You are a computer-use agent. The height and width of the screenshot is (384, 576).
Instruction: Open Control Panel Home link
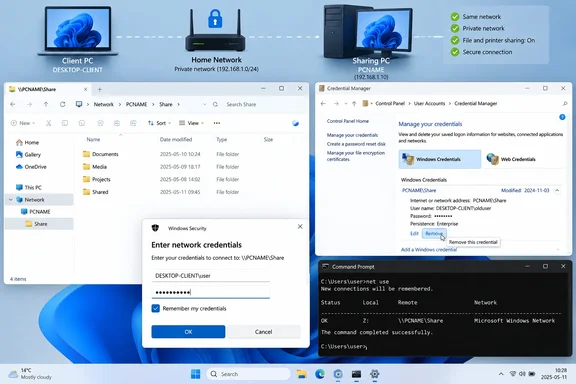coord(348,121)
